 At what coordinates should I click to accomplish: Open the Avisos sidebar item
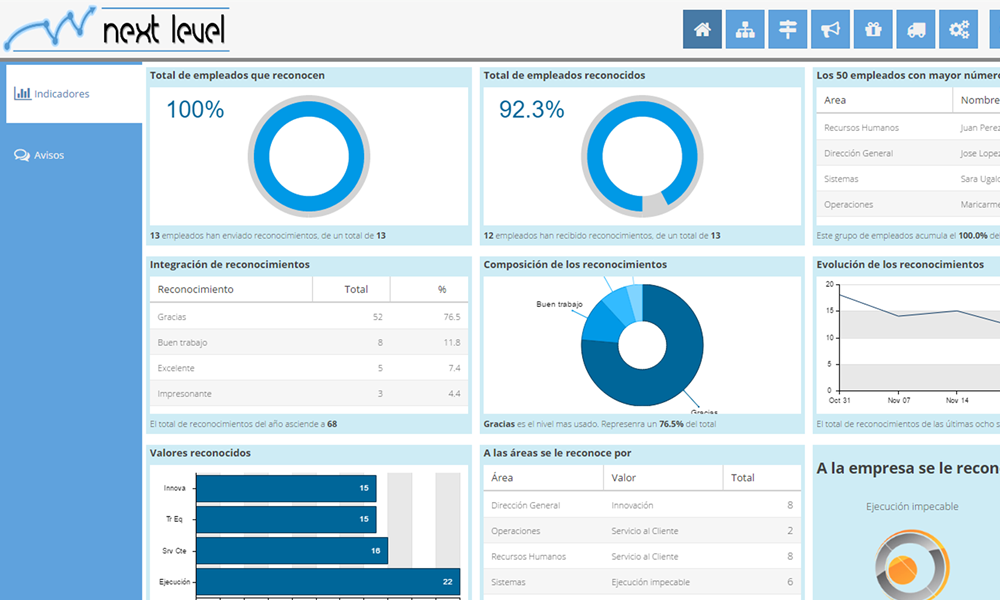click(x=74, y=155)
